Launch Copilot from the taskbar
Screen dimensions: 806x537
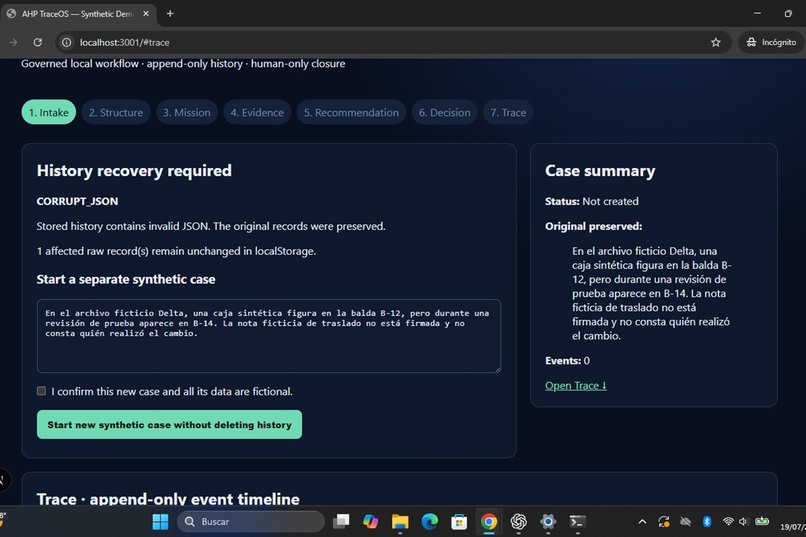tap(370, 522)
